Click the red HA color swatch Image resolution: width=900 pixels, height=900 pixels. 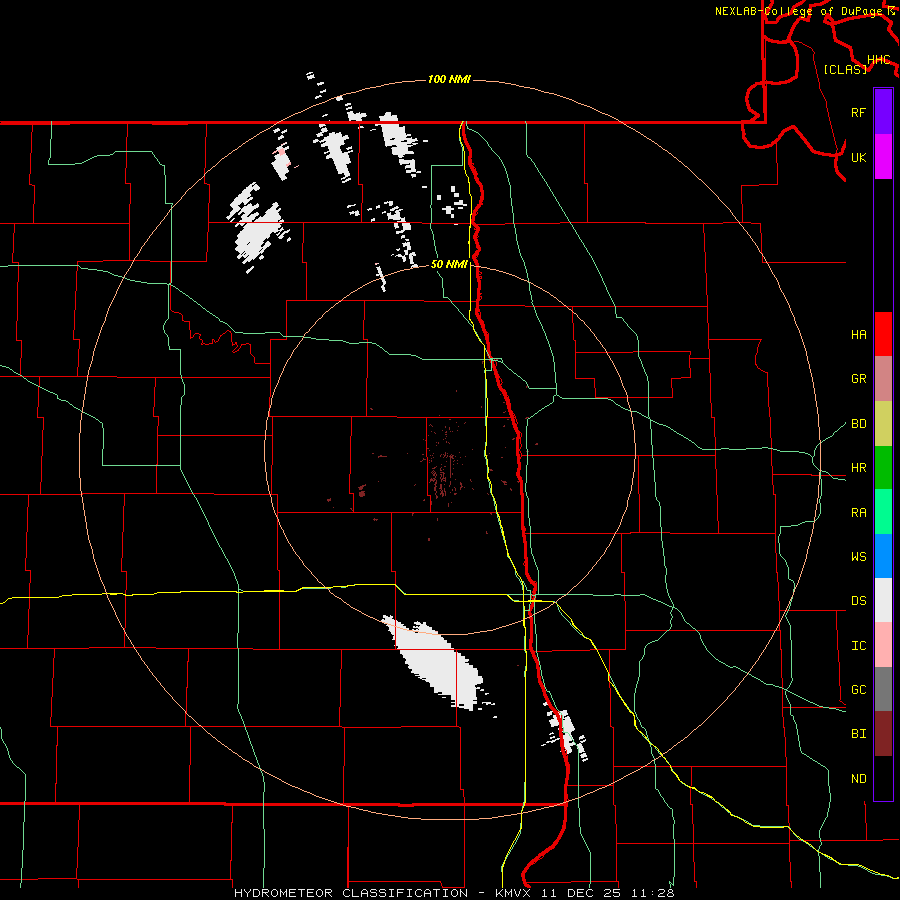[x=883, y=334]
